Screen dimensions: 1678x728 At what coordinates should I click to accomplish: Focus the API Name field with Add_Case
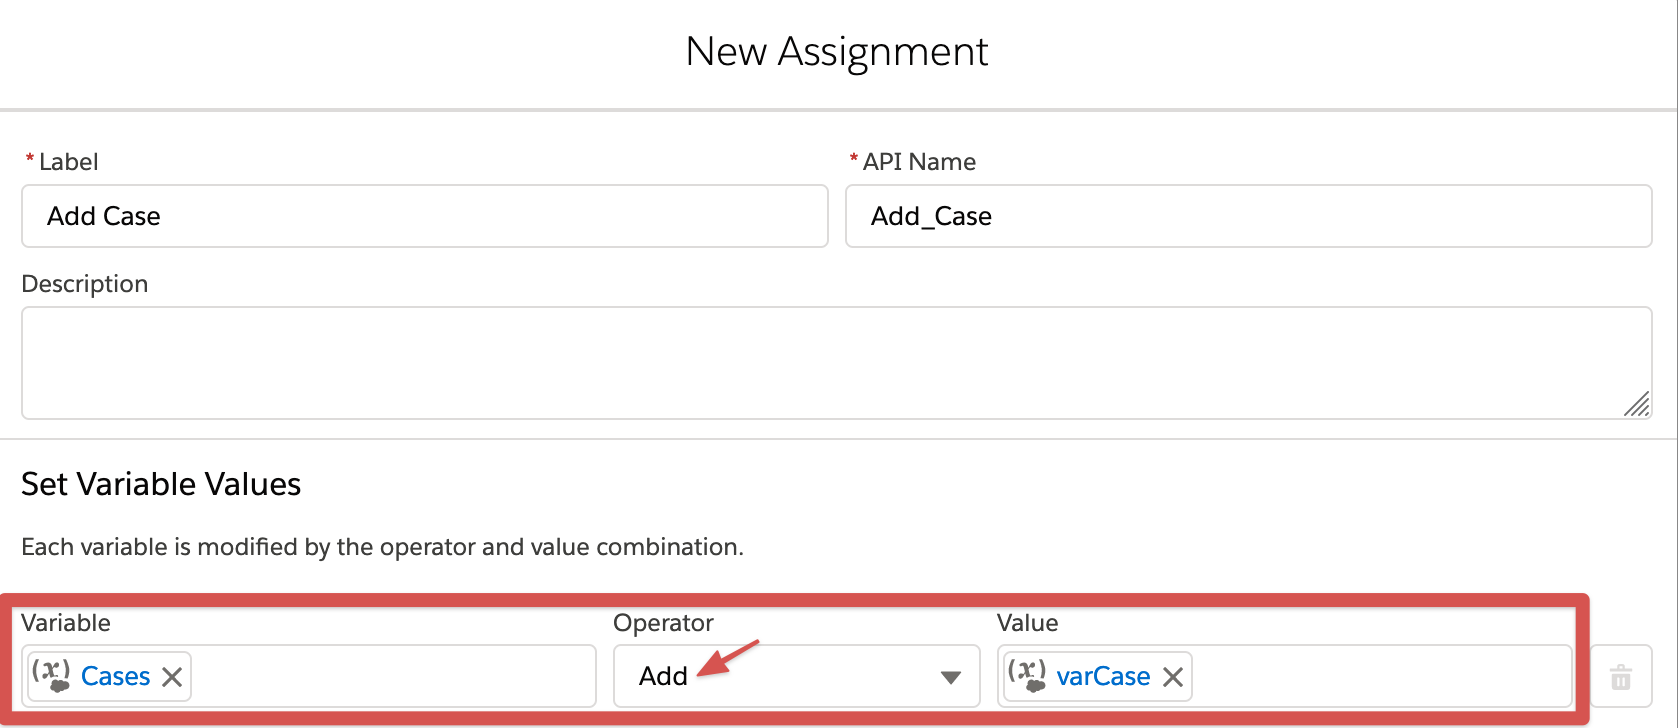(x=1248, y=216)
